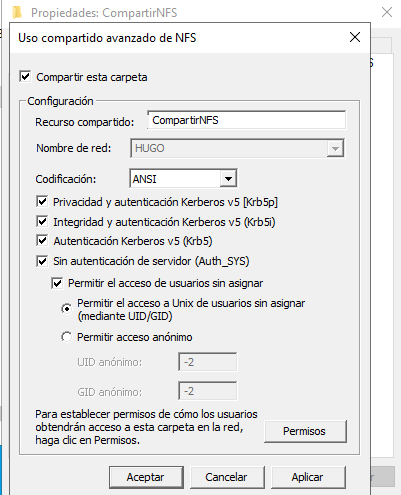Click the Recurso compartido label
This screenshot has width=401, height=495.
pos(85,122)
